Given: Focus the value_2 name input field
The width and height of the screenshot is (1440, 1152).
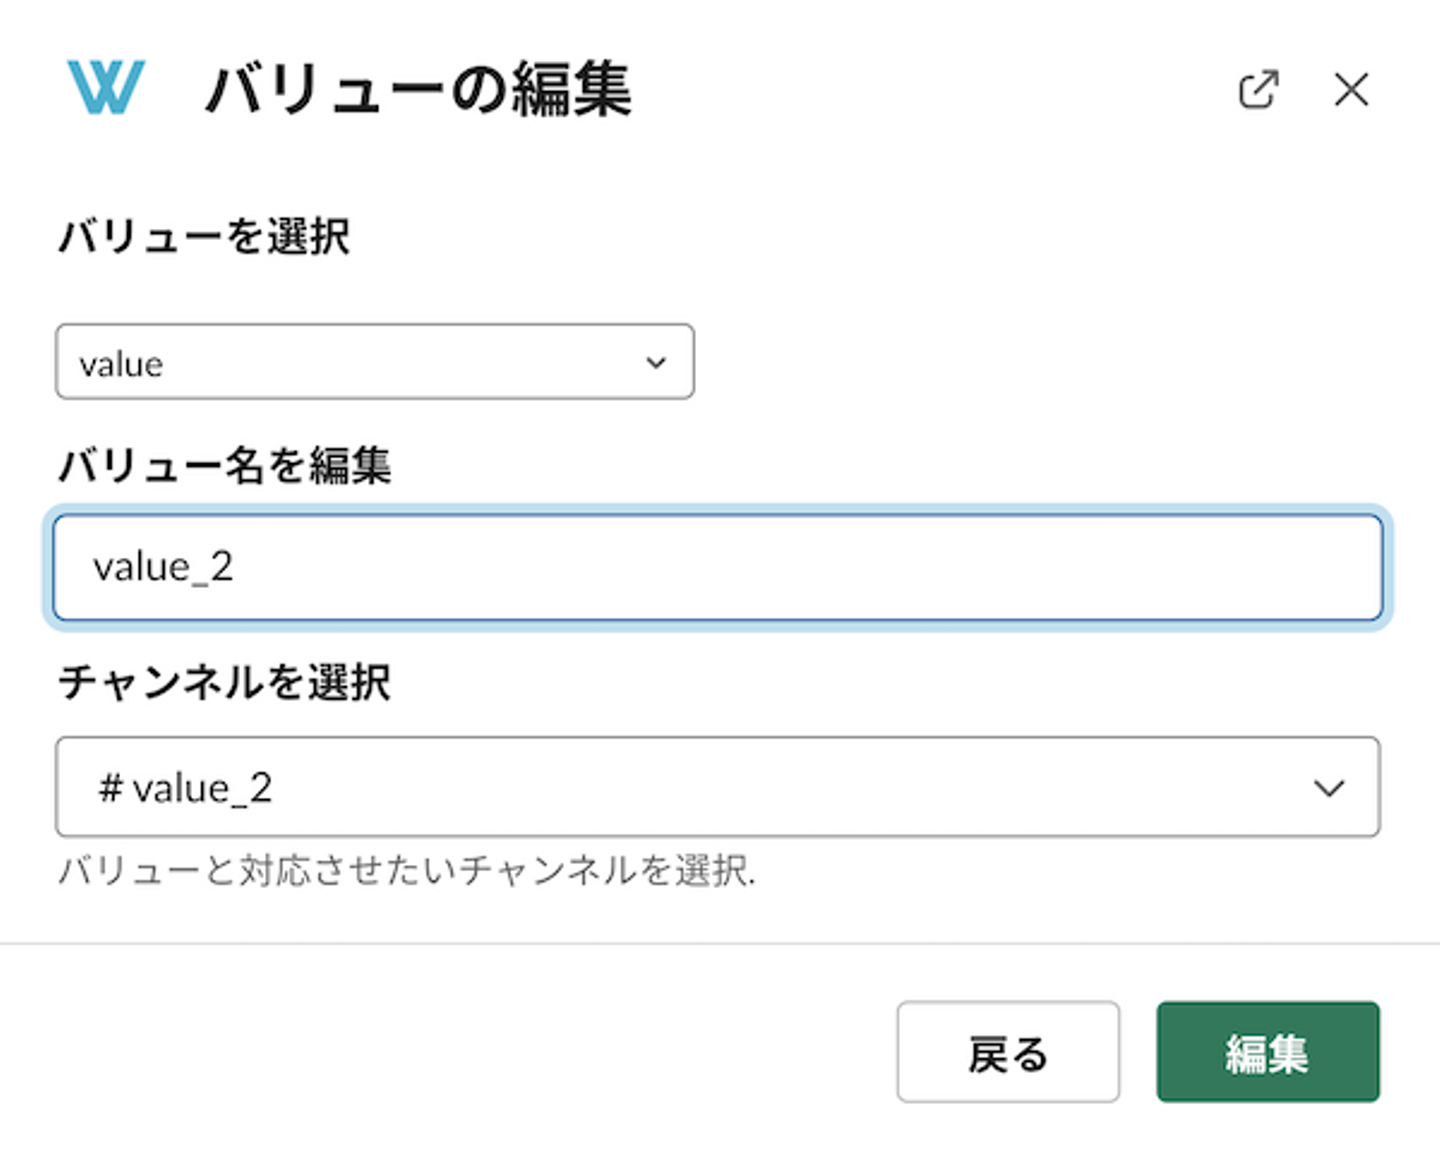Looking at the screenshot, I should pos(717,567).
